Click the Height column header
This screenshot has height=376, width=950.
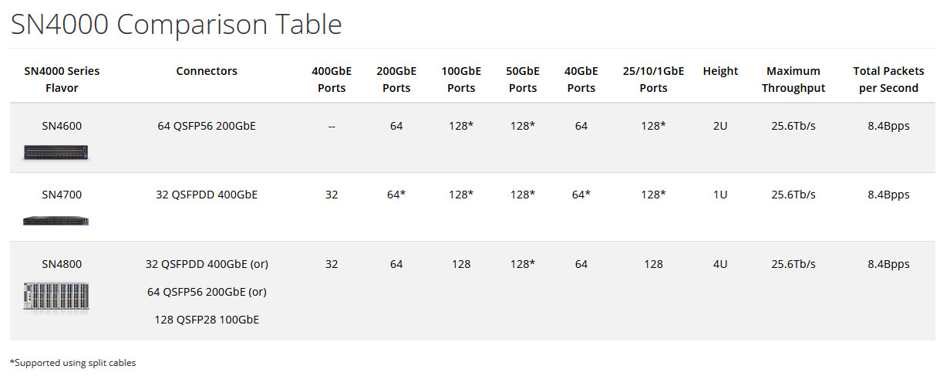pos(720,71)
